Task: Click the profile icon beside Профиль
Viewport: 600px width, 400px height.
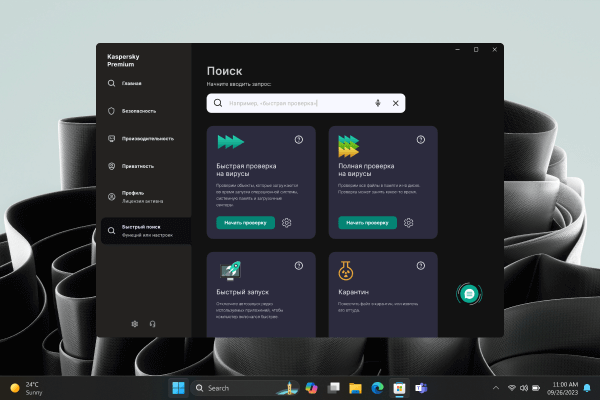Action: 111,197
